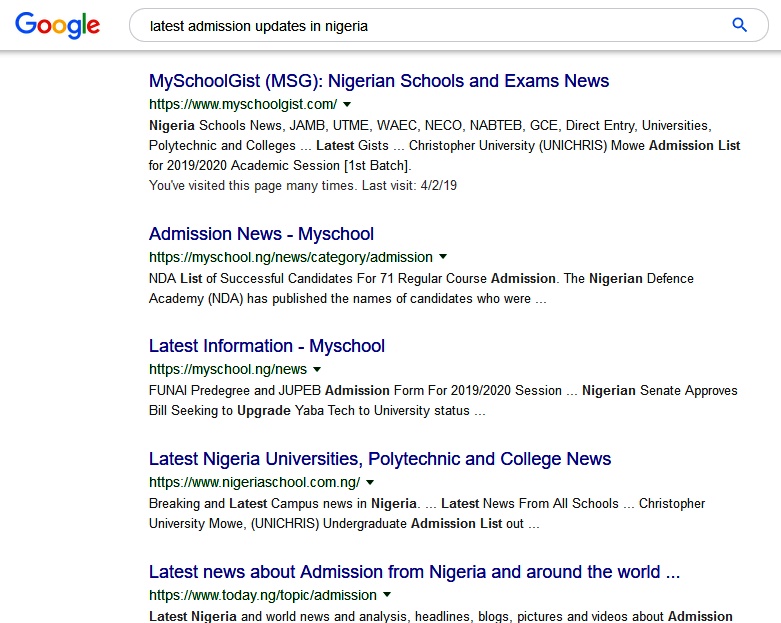Click the blue search magnifier icon
The height and width of the screenshot is (623, 781).
pyautogui.click(x=740, y=26)
